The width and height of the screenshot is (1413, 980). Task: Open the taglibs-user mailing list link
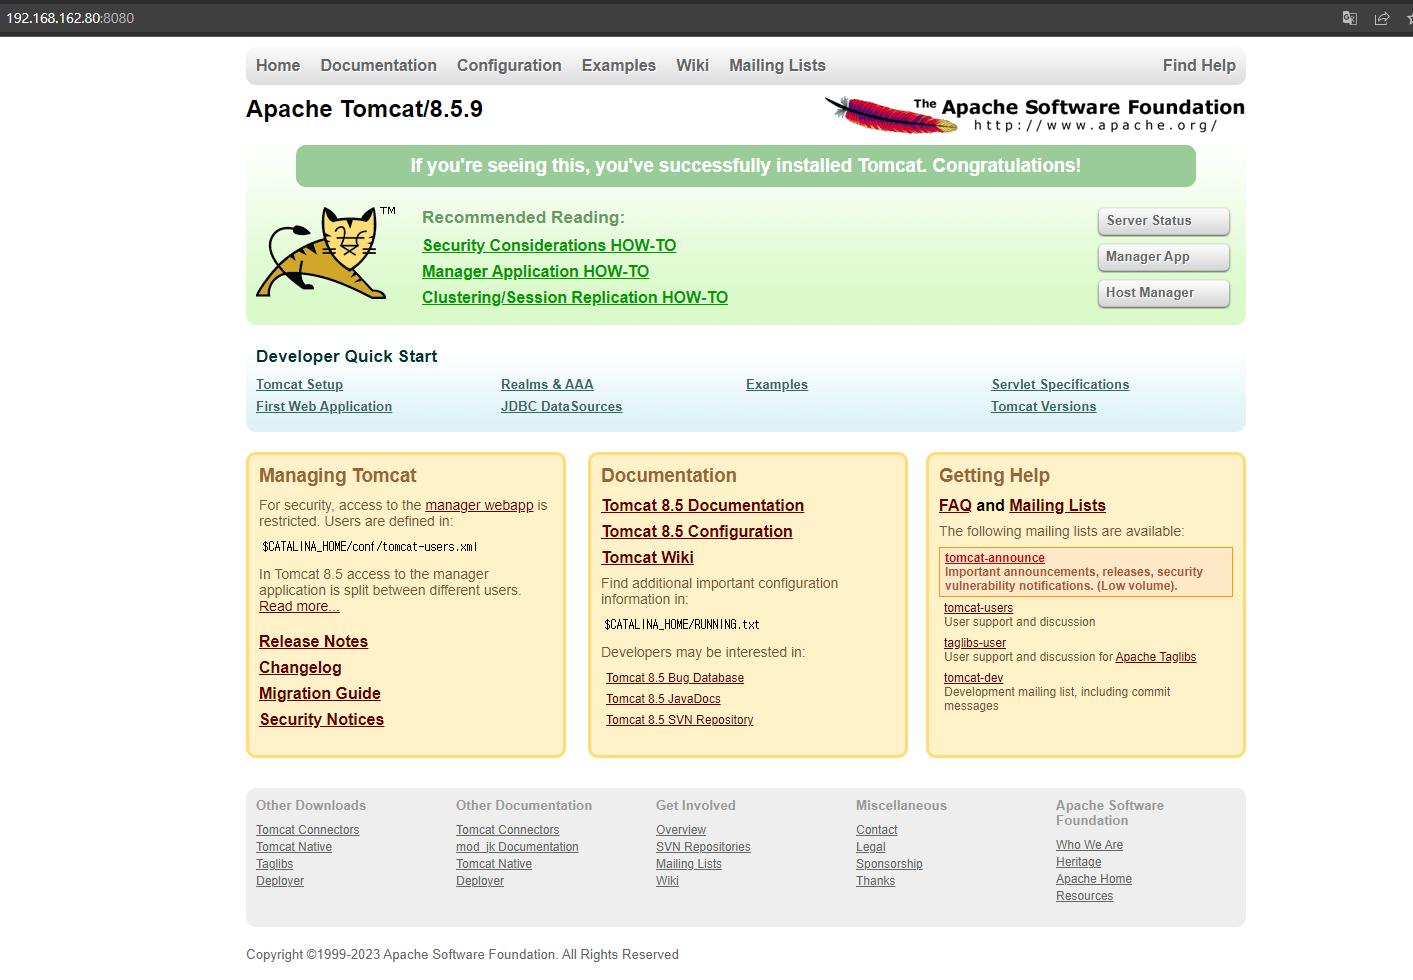tap(975, 643)
